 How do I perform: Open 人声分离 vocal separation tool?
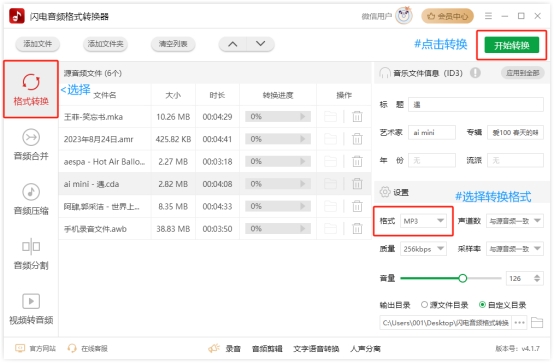pyautogui.click(x=365, y=349)
